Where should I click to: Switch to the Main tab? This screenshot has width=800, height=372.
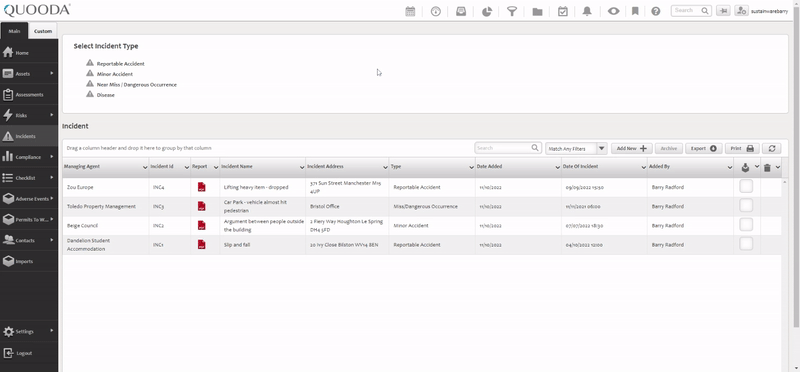[14, 31]
